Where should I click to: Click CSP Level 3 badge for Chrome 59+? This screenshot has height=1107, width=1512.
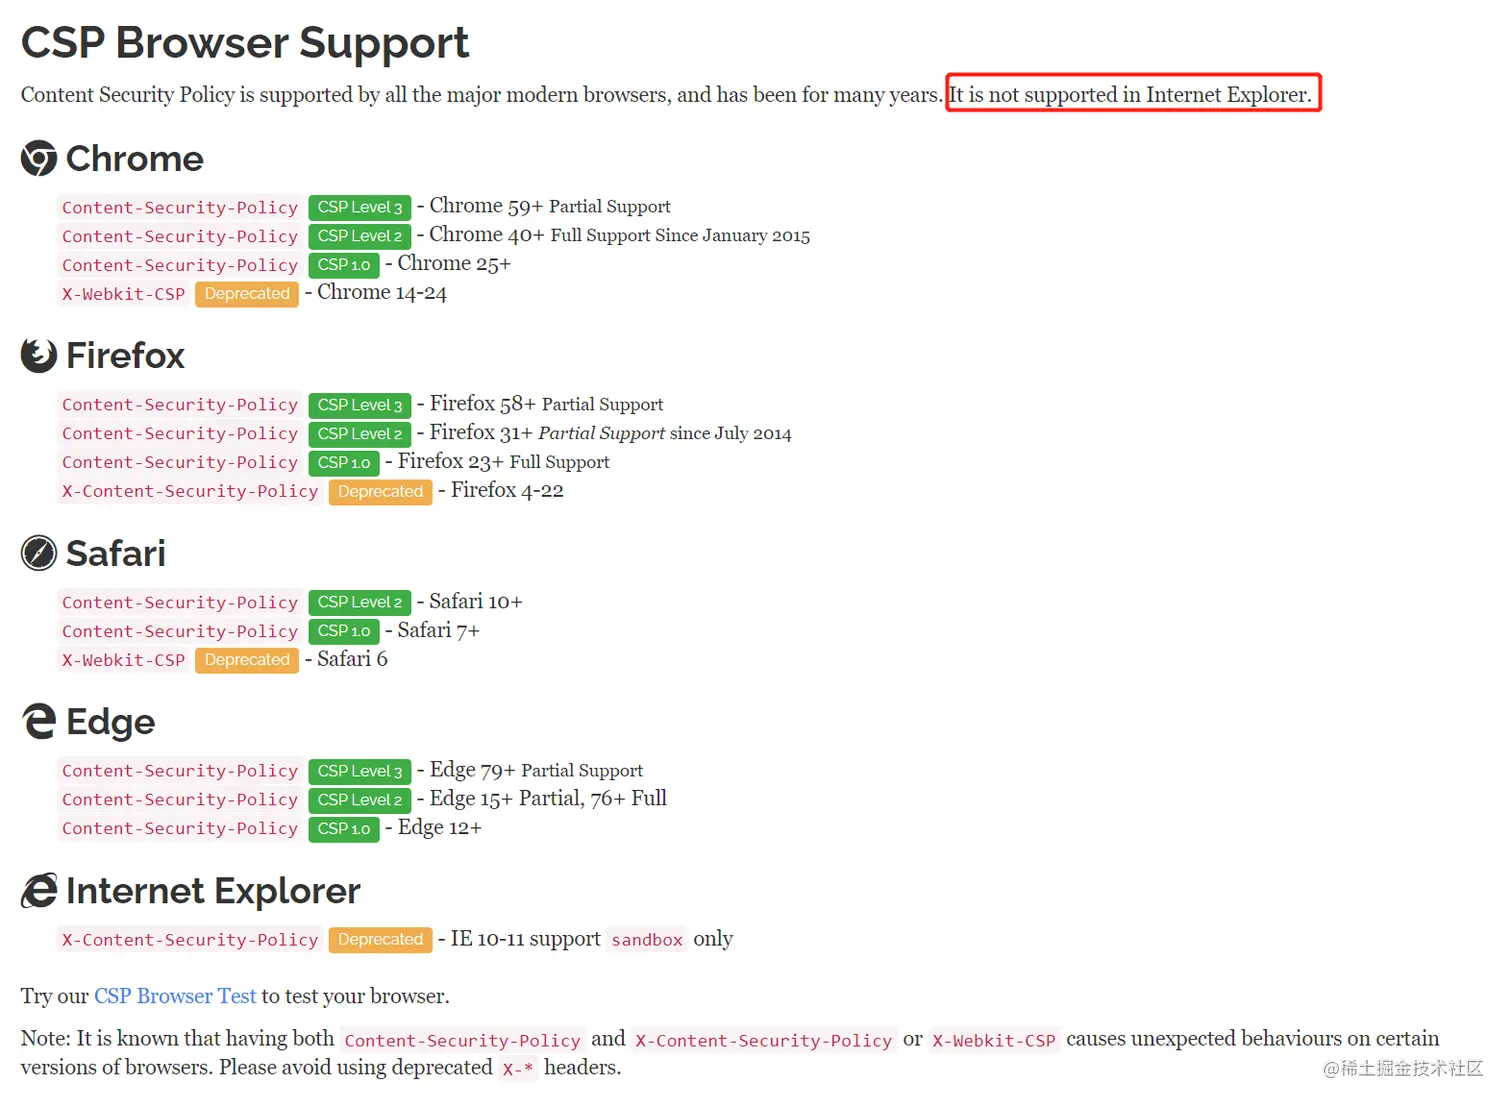(x=360, y=207)
